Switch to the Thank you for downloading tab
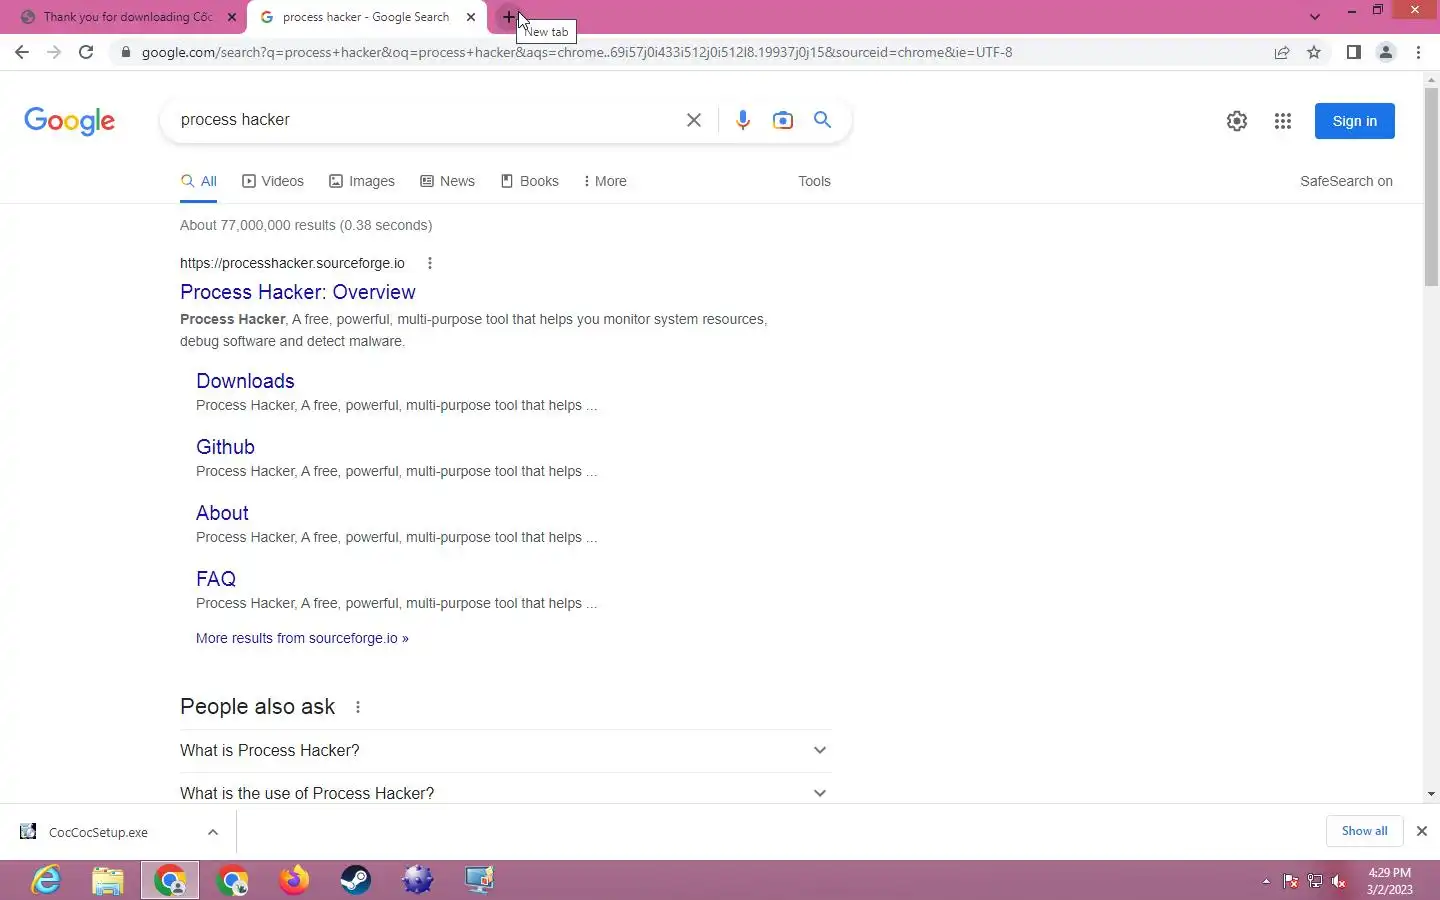The width and height of the screenshot is (1440, 900). [127, 17]
